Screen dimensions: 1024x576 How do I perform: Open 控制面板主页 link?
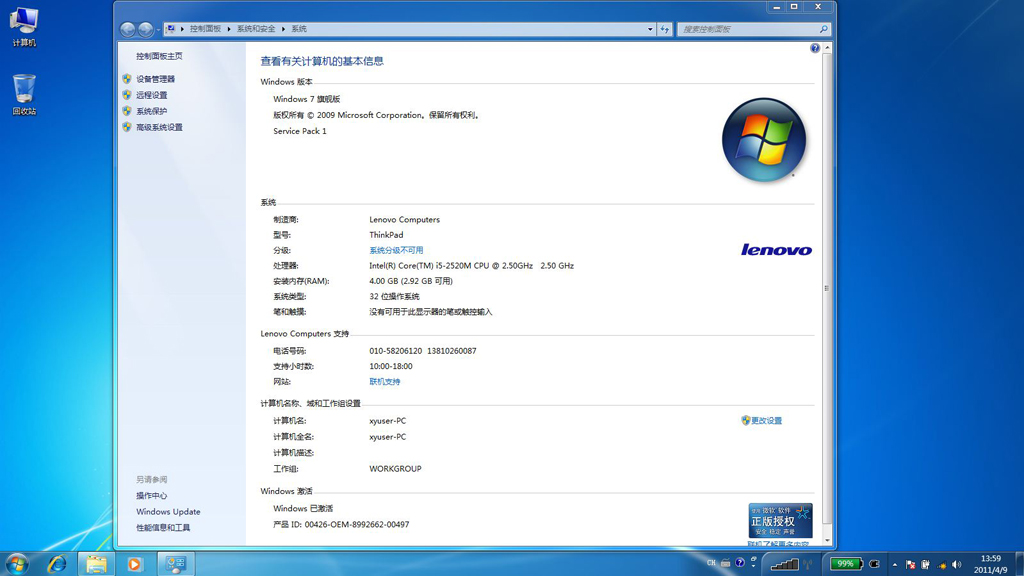click(x=159, y=56)
